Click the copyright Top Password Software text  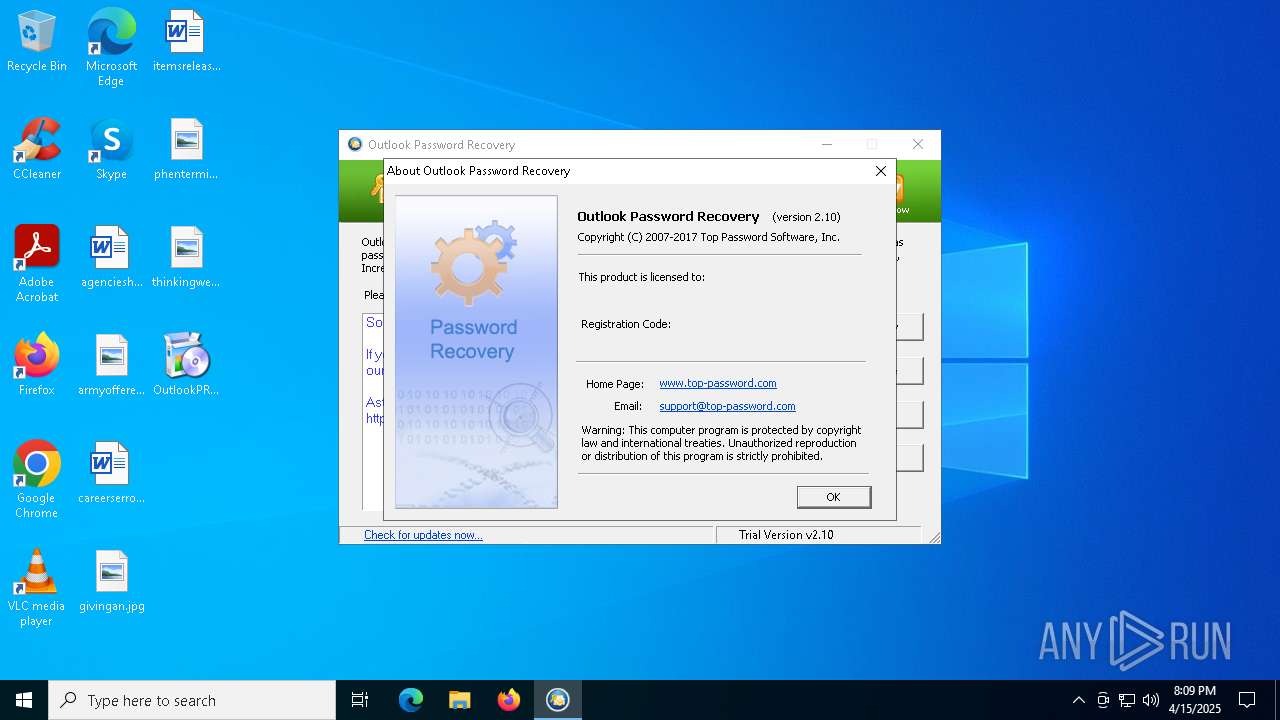709,238
